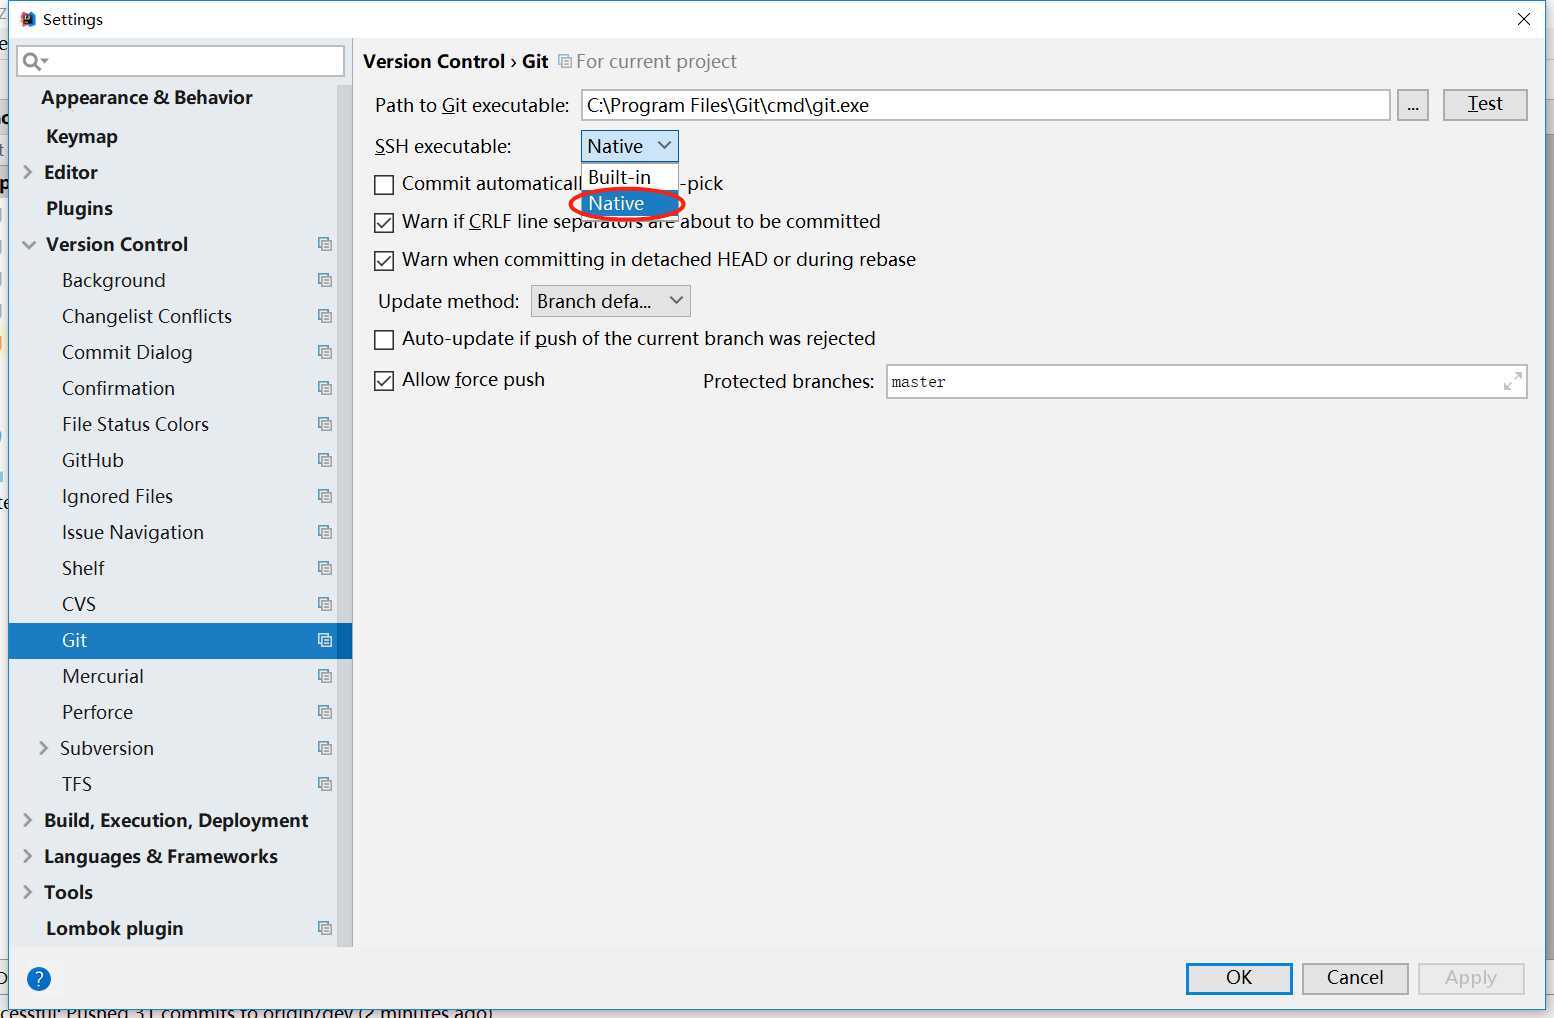The image size is (1554, 1018).
Task: Click project-level icon beside File Status Colors
Action: pyautogui.click(x=325, y=424)
